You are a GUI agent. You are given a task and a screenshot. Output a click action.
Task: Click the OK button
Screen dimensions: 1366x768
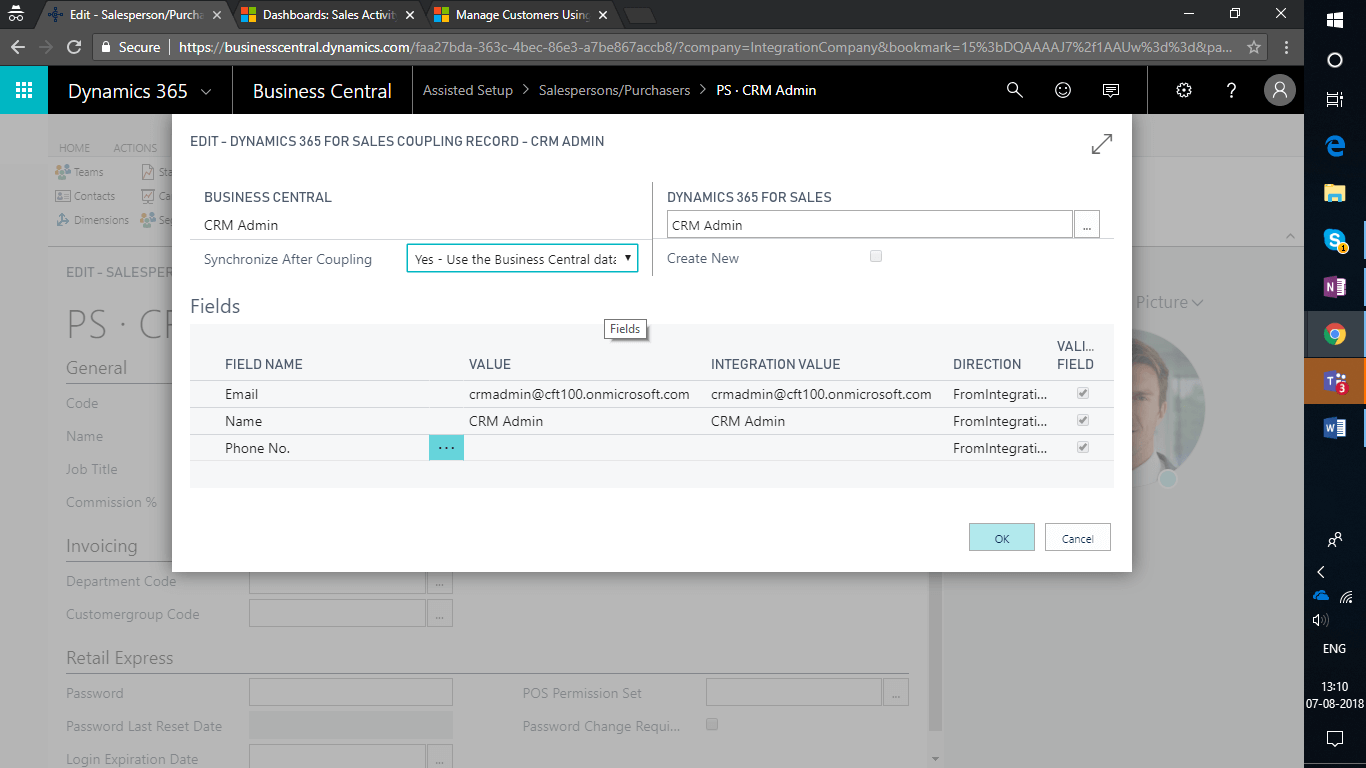click(1001, 538)
